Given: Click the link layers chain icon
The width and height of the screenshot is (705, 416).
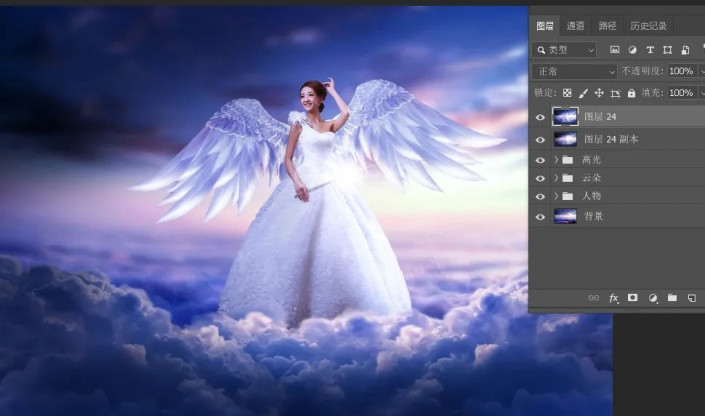Looking at the screenshot, I should tap(593, 298).
